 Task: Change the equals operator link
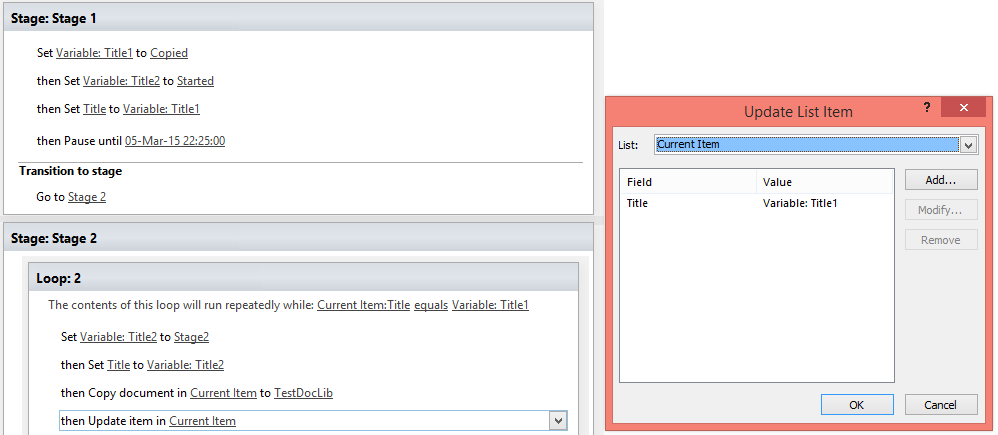pyautogui.click(x=430, y=305)
